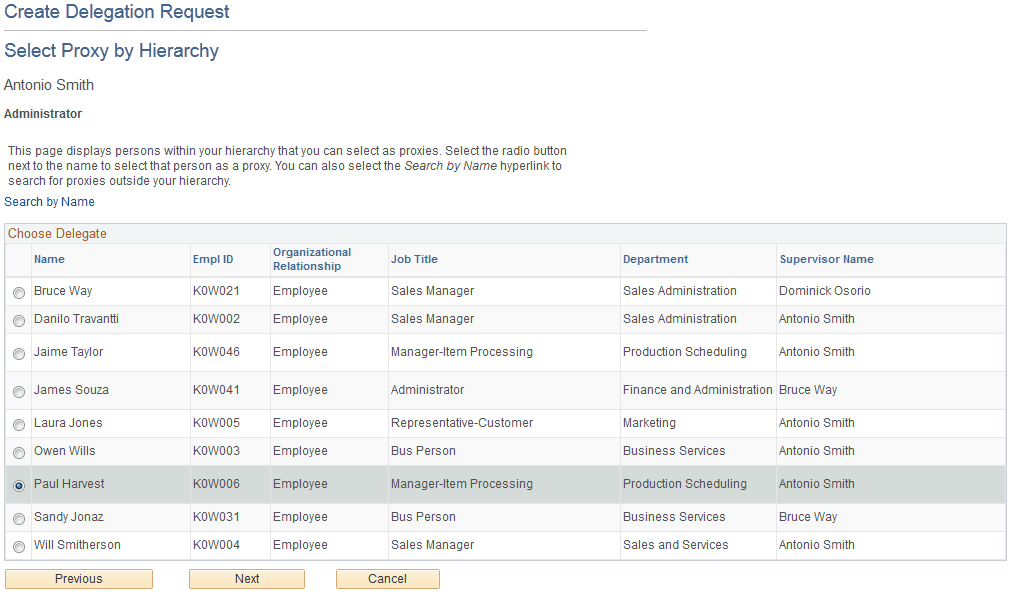1013x595 pixels.
Task: Select Sandy Jonaz's radio button
Action: point(18,517)
